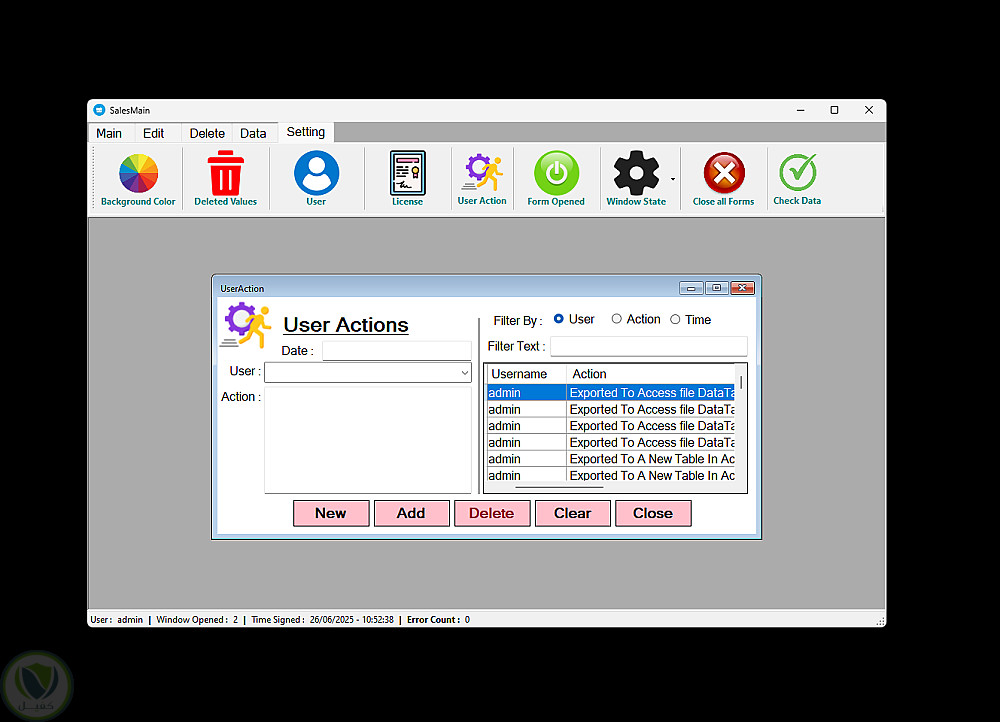Viewport: 1000px width, 722px height.
Task: Open the Delete menu tab
Action: [x=207, y=133]
